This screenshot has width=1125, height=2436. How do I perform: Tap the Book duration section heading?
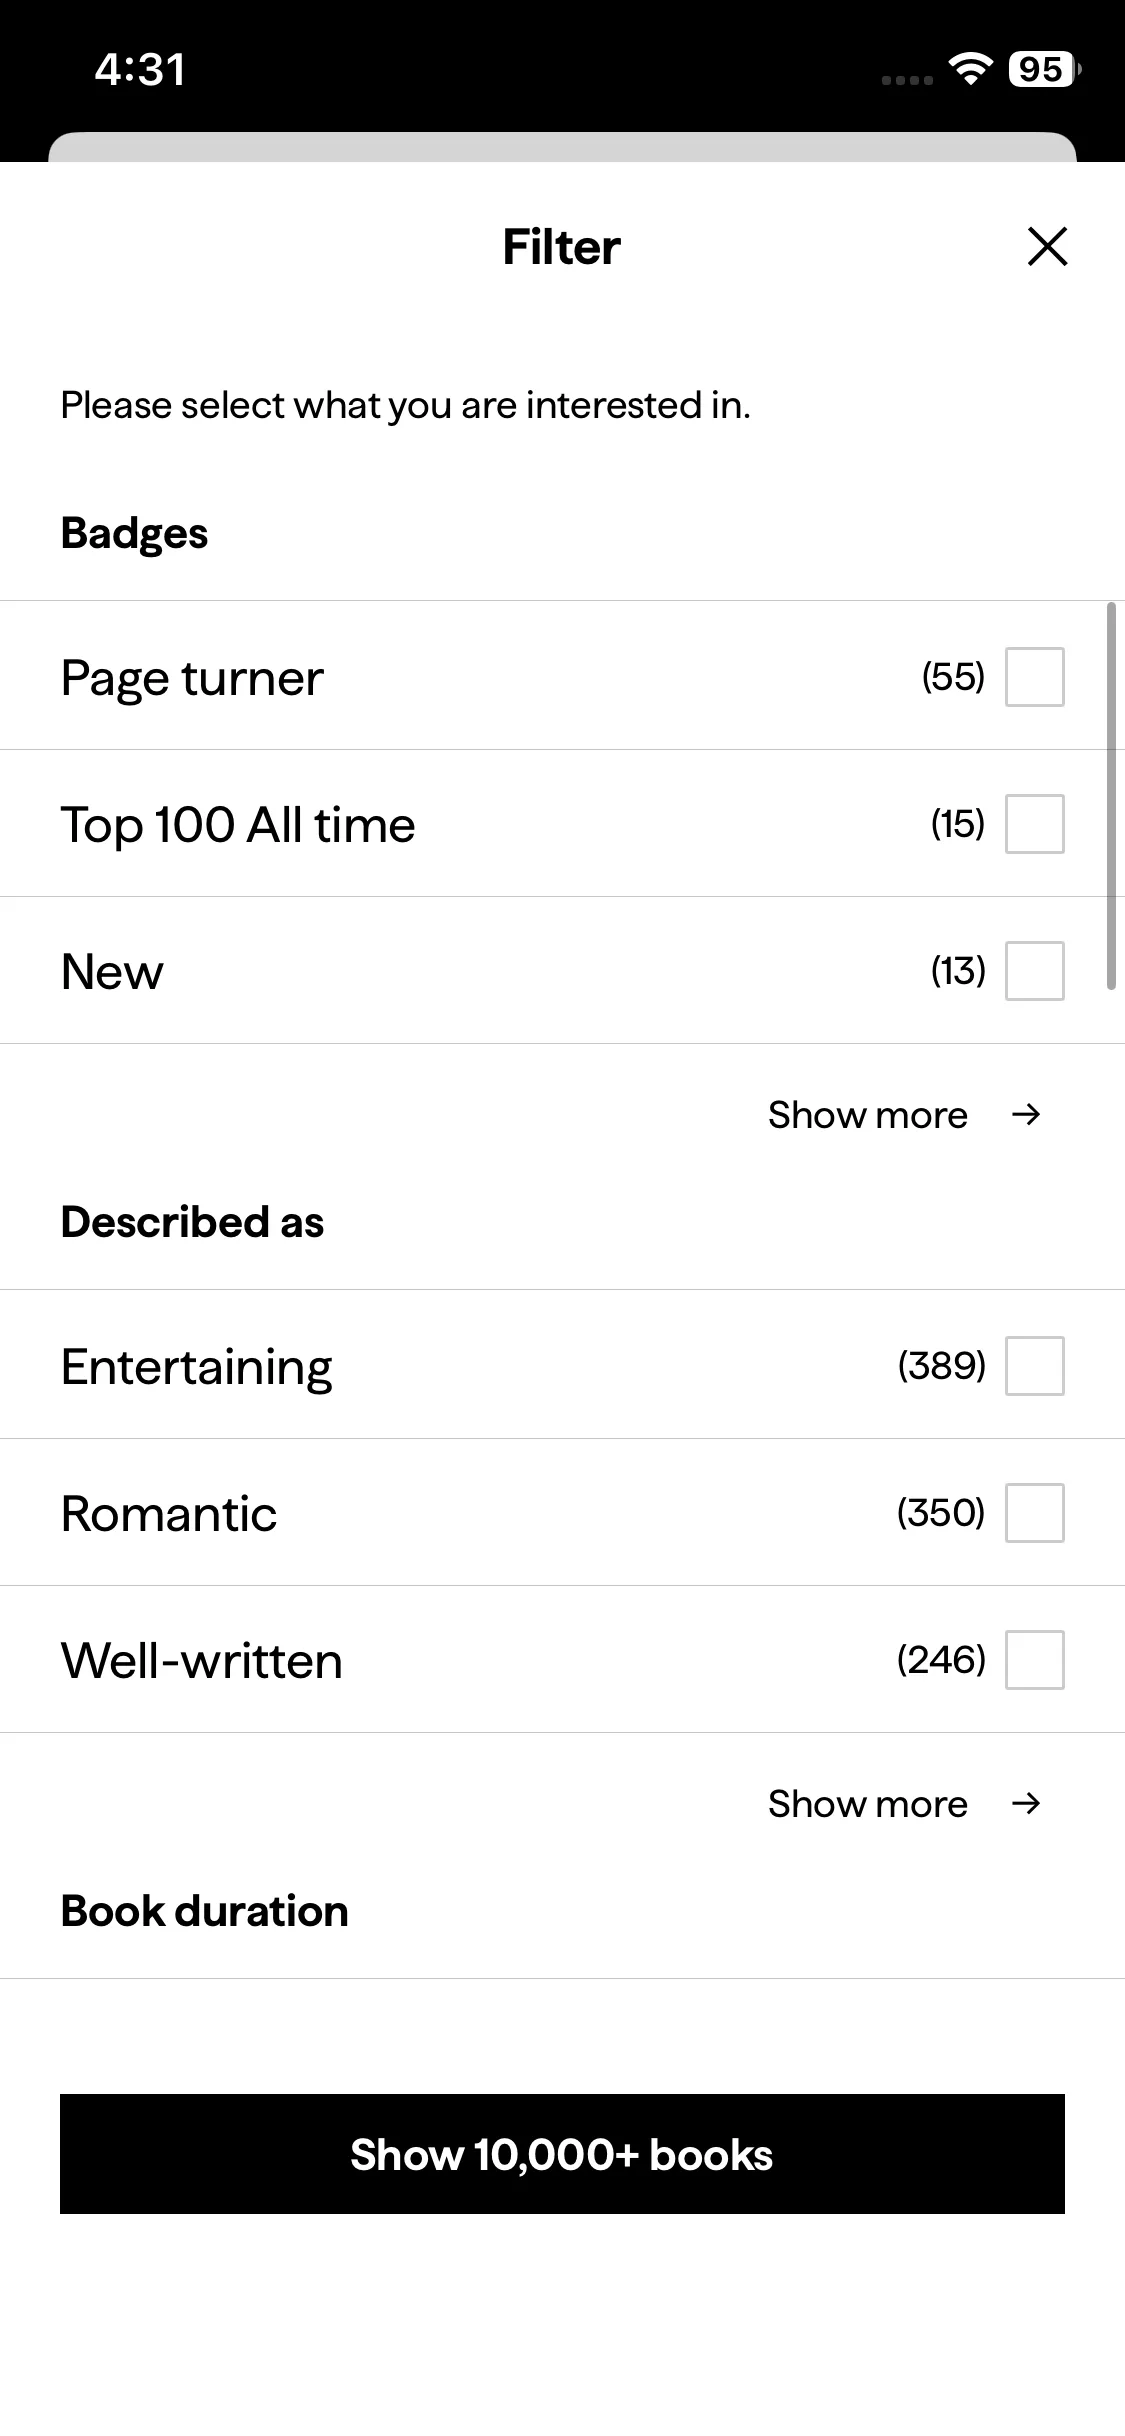[x=204, y=1911]
